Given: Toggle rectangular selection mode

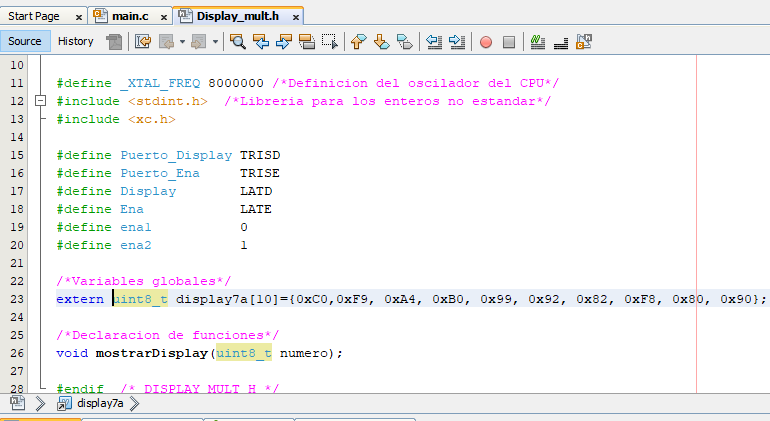Looking at the screenshot, I should (330, 42).
